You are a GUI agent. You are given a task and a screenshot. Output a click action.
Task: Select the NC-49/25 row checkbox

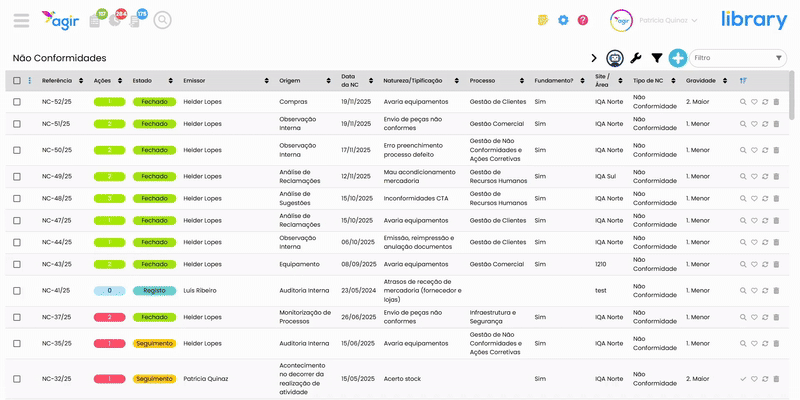(x=17, y=177)
